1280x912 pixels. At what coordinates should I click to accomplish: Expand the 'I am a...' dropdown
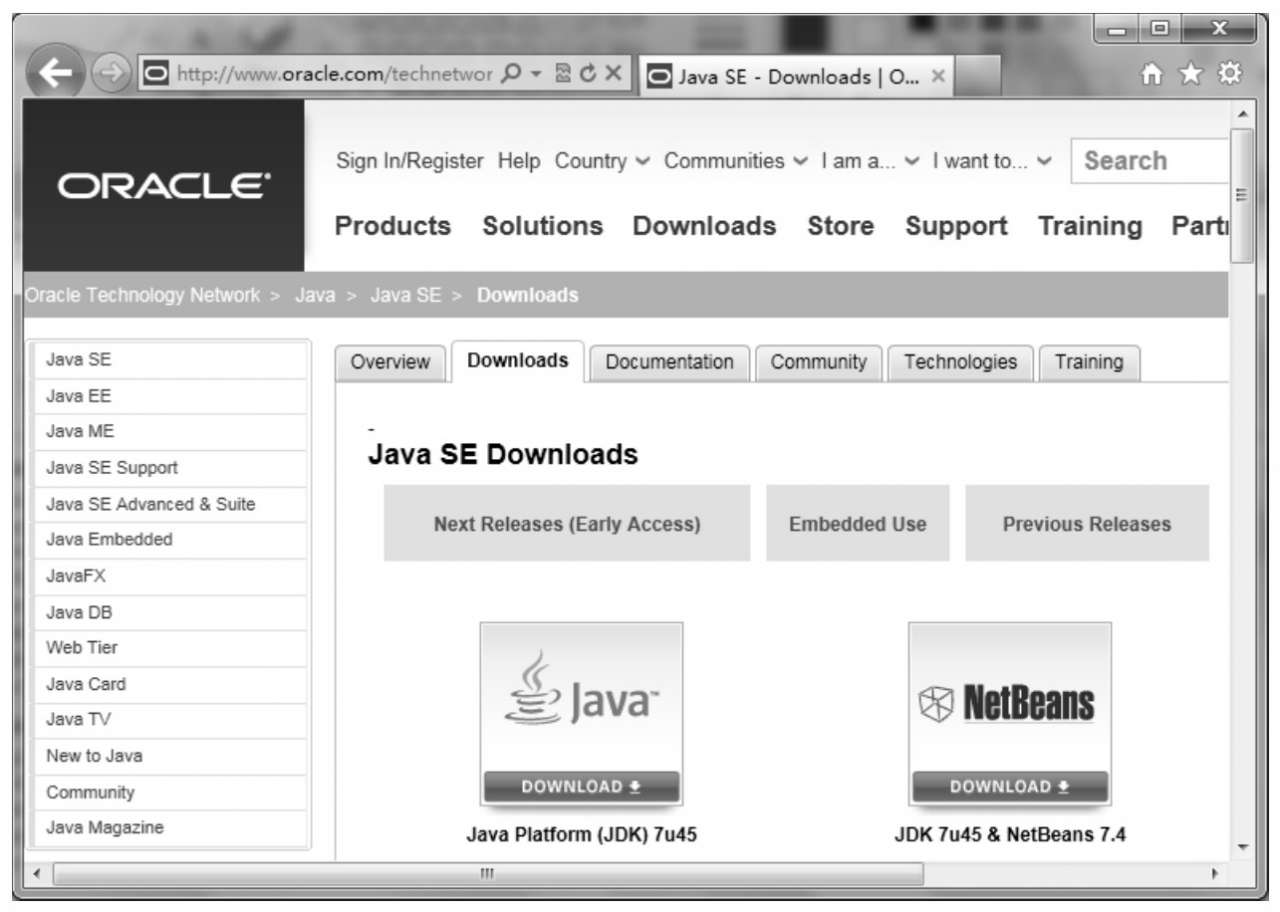coord(871,161)
